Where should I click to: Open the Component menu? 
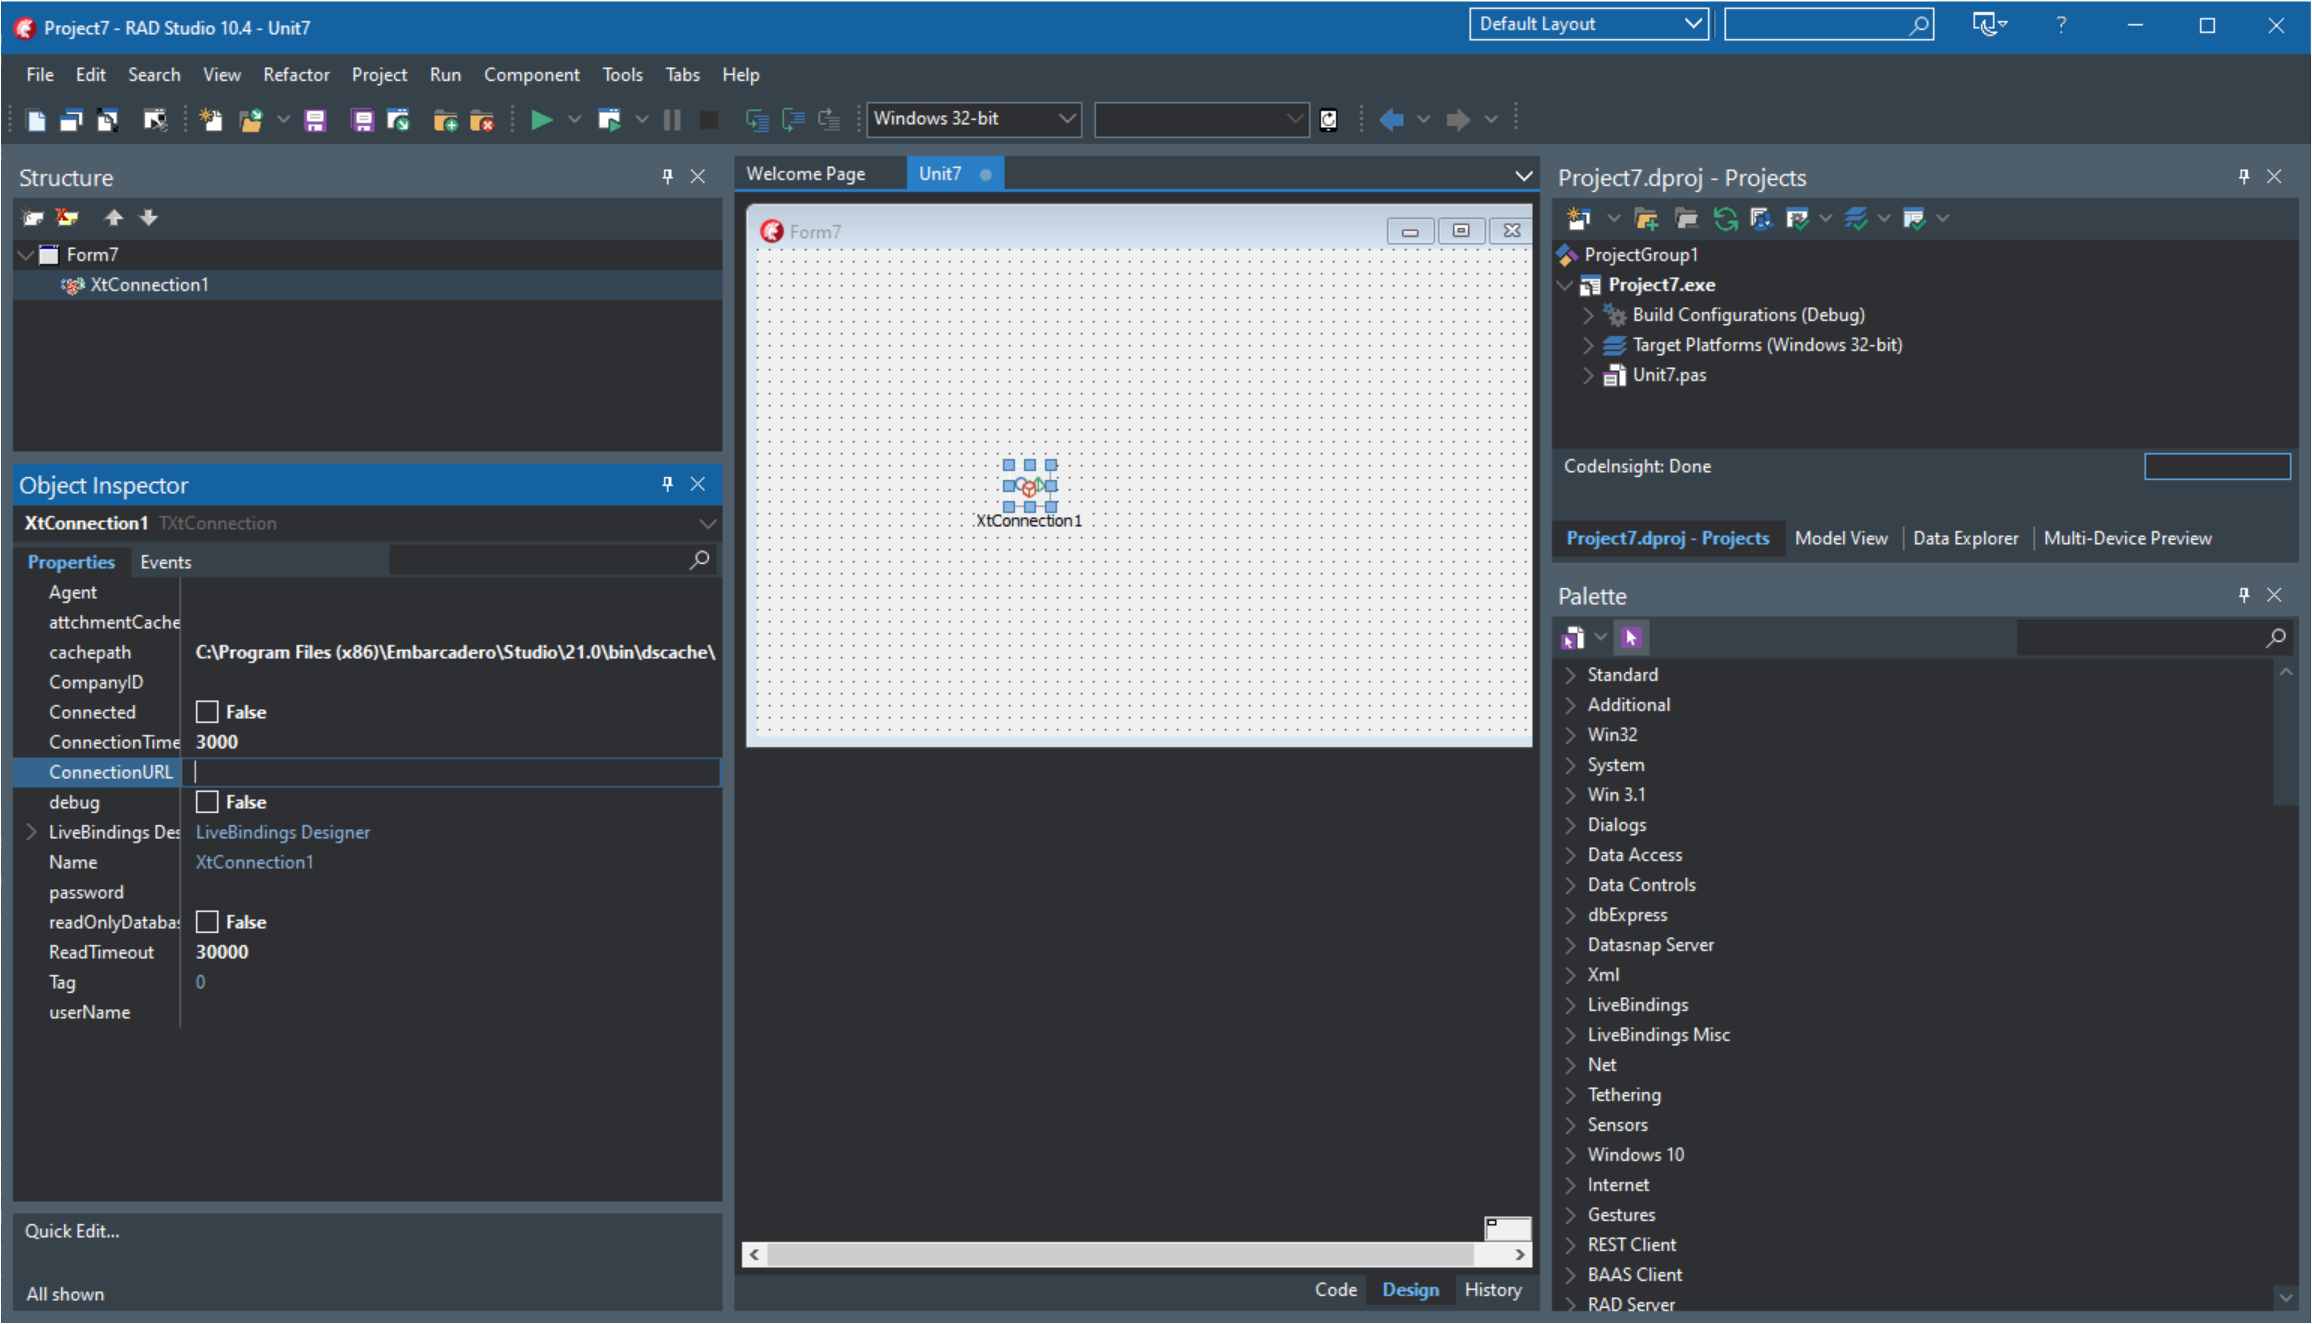pos(531,75)
